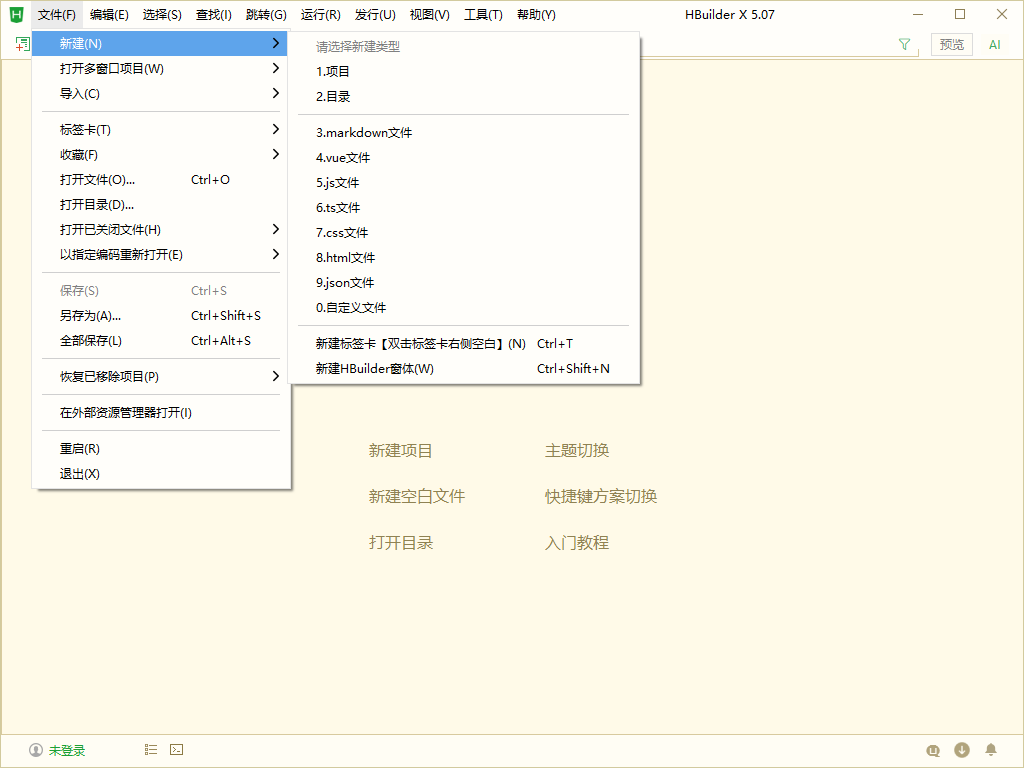
Task: Open the 查找(I) menu
Action: coord(214,14)
